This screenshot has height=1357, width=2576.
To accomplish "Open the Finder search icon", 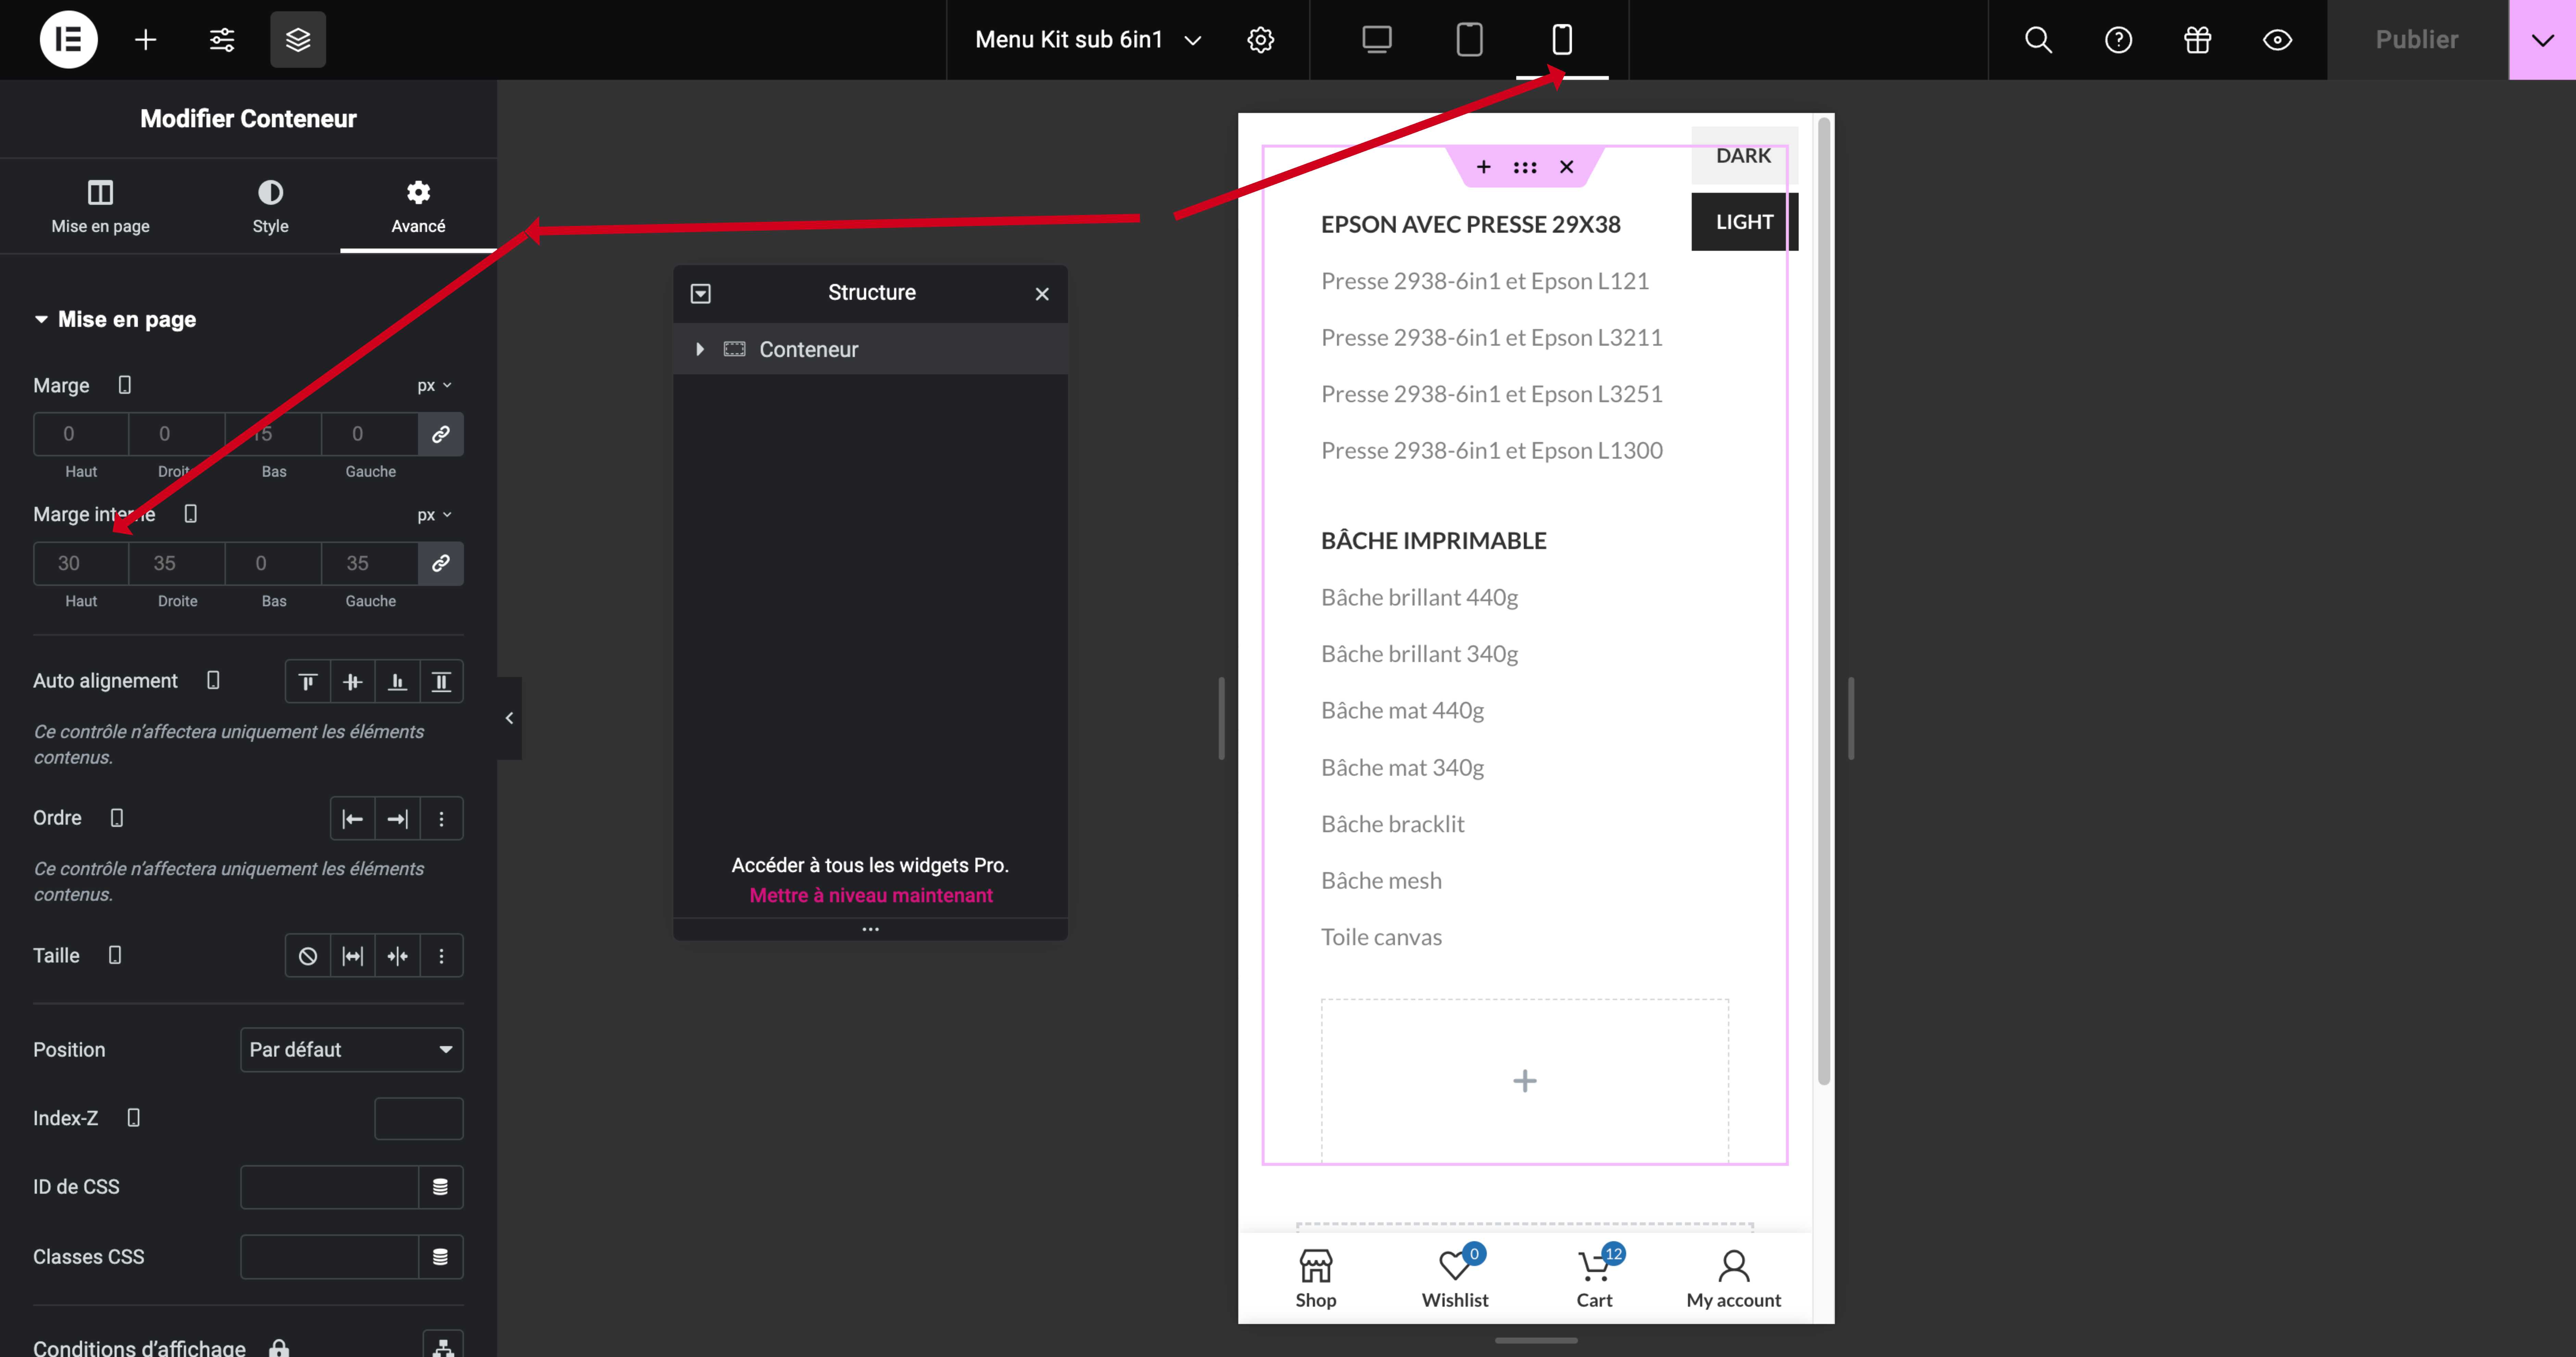I will 2038,40.
